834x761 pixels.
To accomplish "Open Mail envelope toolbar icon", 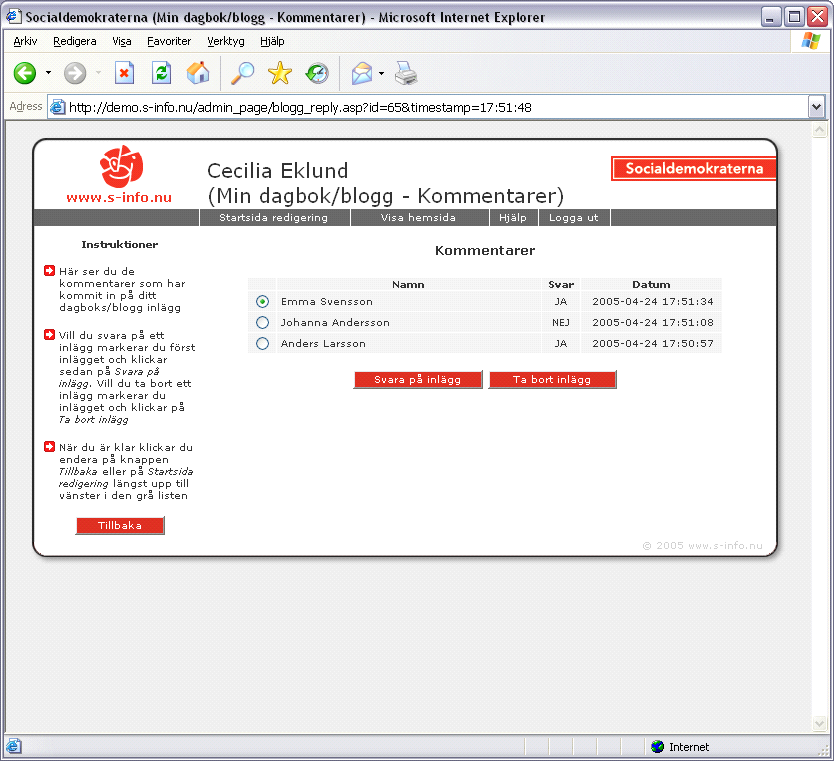I will 362,73.
